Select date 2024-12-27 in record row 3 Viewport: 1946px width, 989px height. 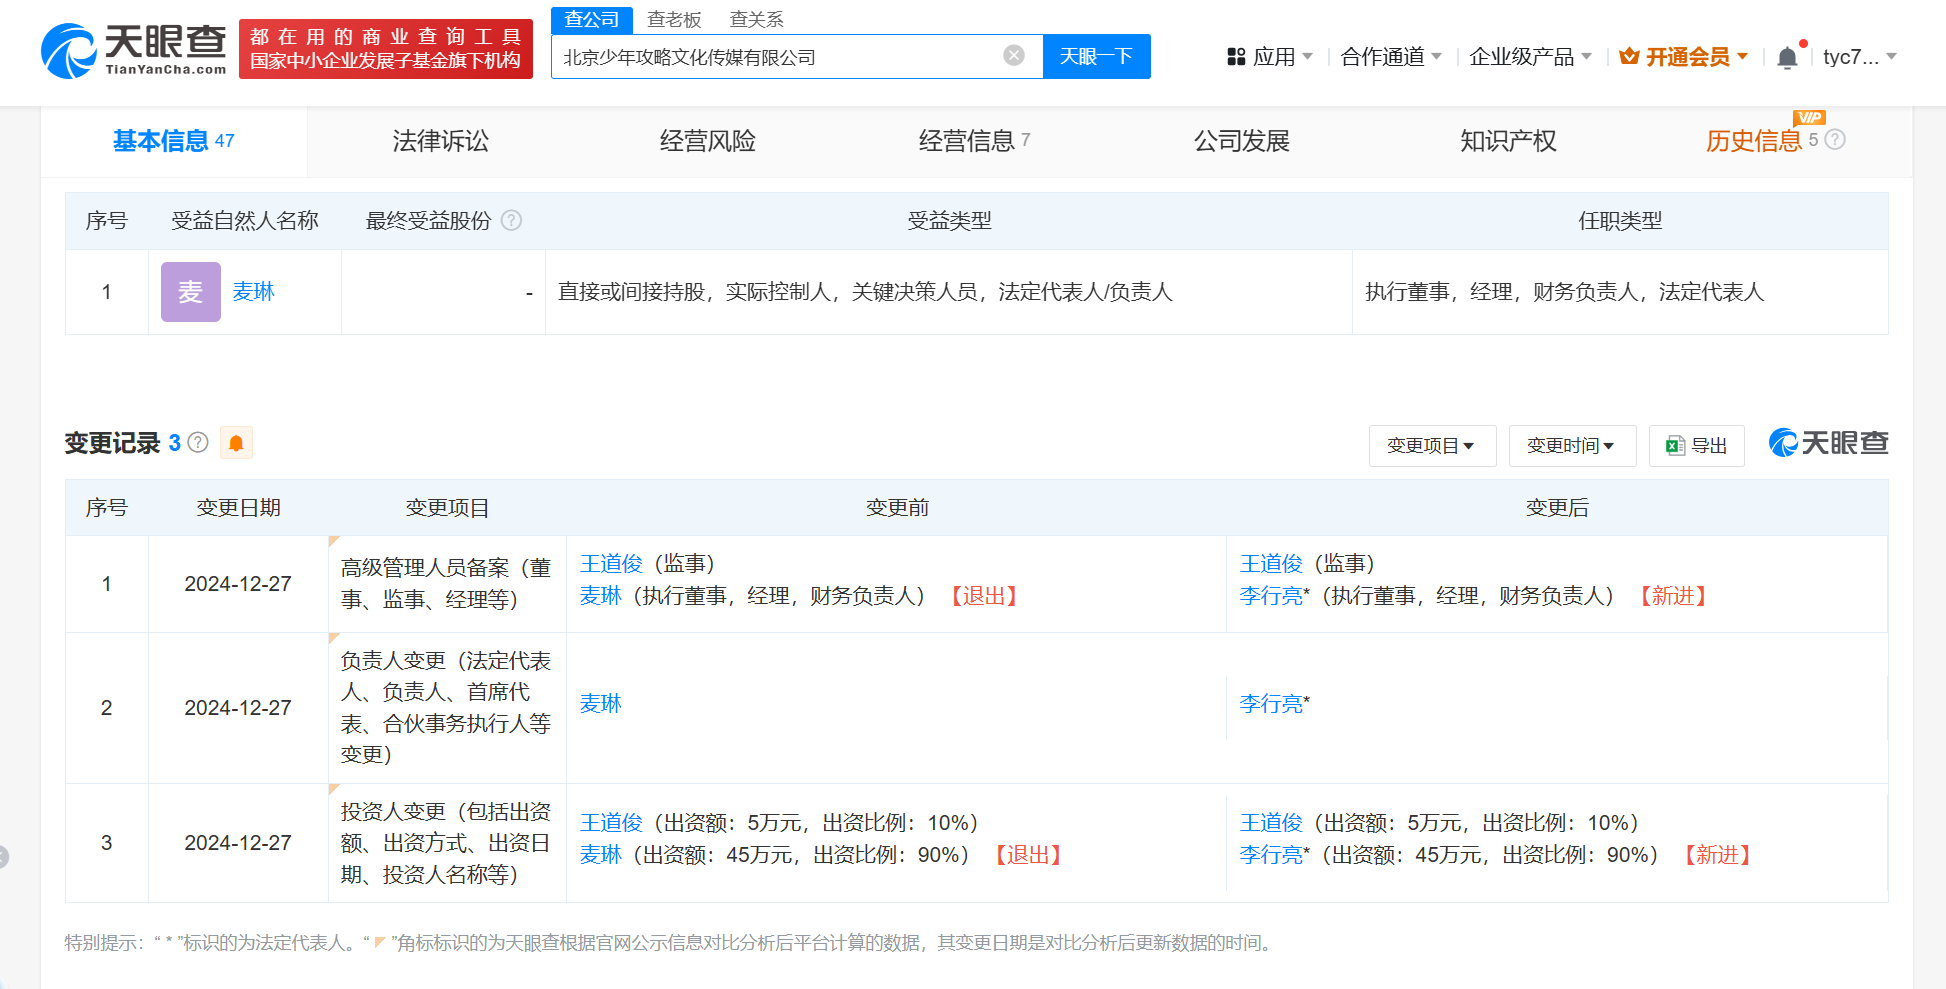pos(238,843)
